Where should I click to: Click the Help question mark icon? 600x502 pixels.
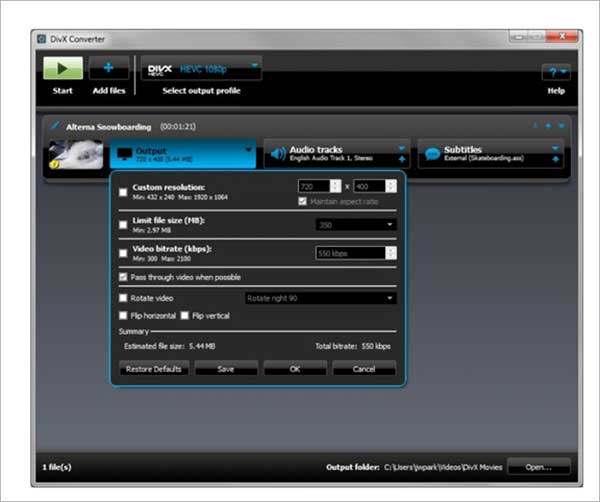[x=553, y=72]
